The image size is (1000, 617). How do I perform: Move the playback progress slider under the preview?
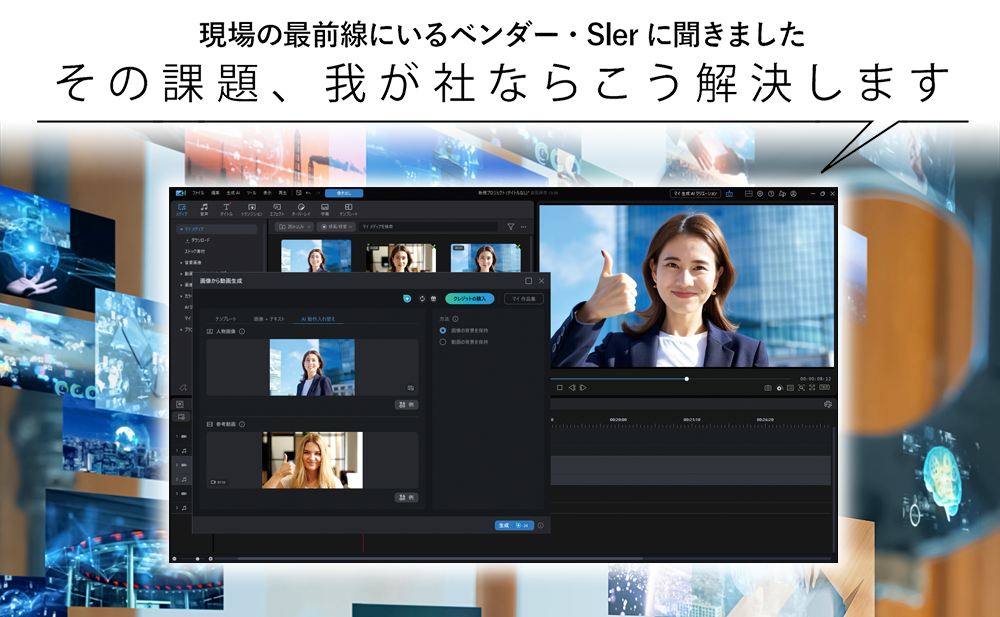click(687, 379)
